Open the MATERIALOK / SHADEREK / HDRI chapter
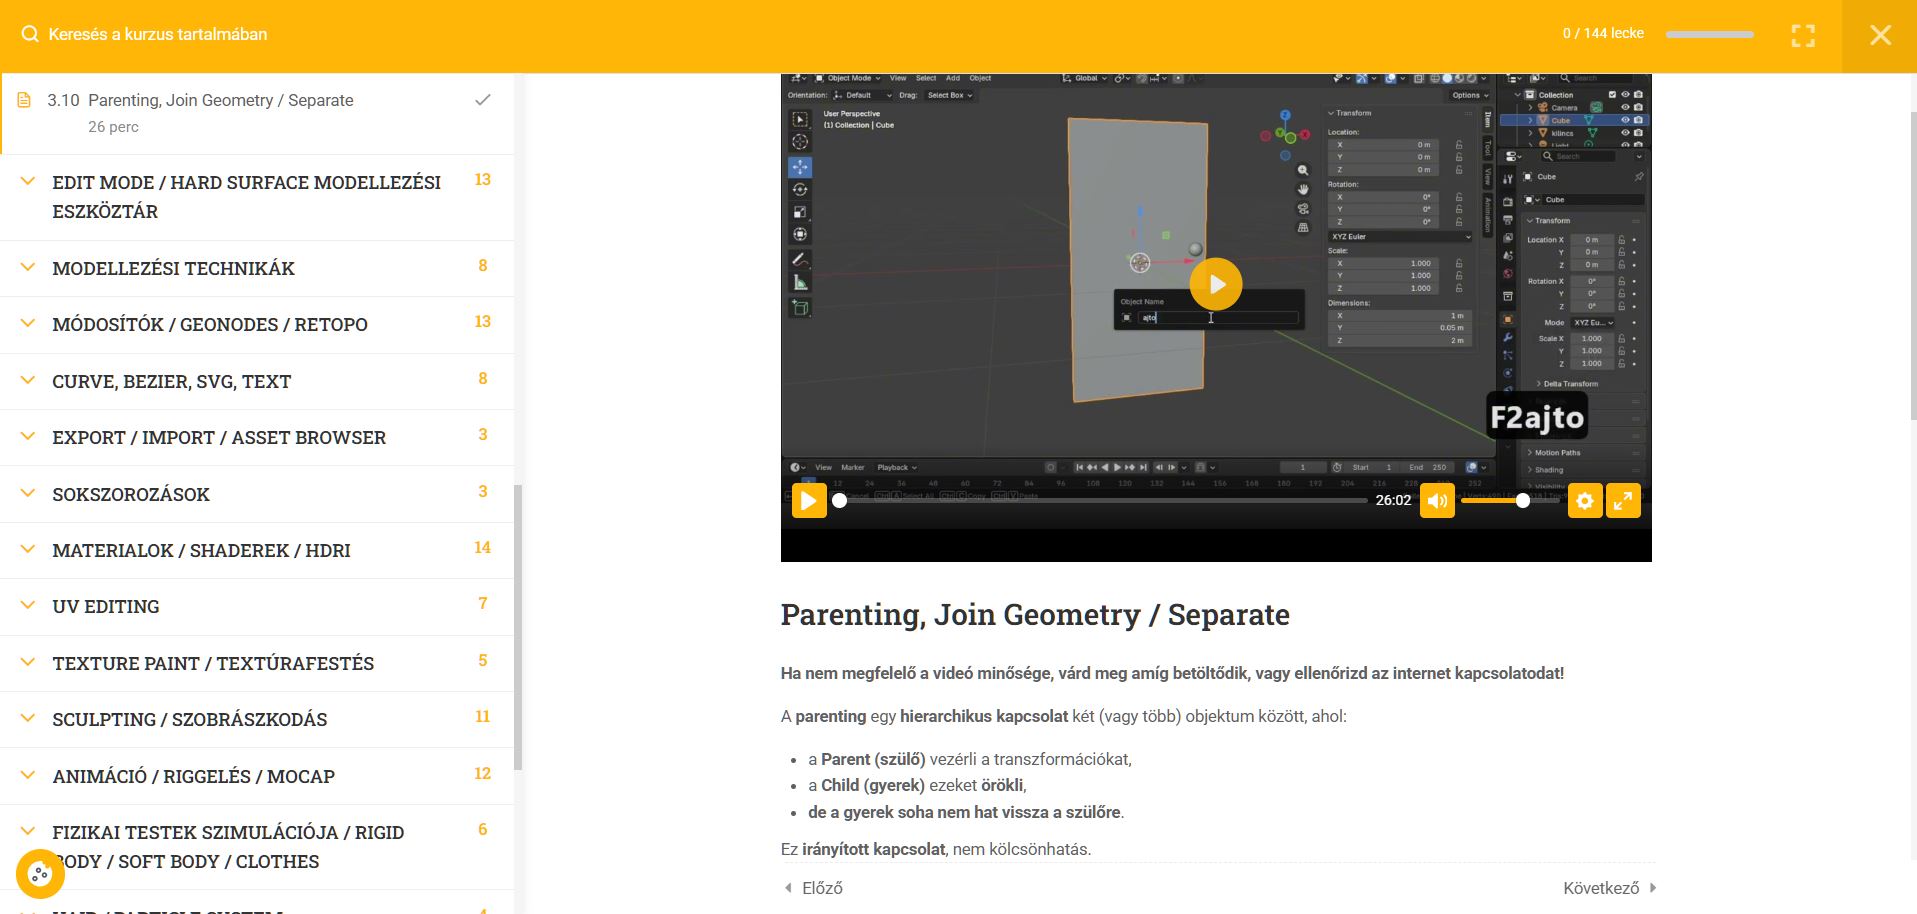 click(x=201, y=550)
